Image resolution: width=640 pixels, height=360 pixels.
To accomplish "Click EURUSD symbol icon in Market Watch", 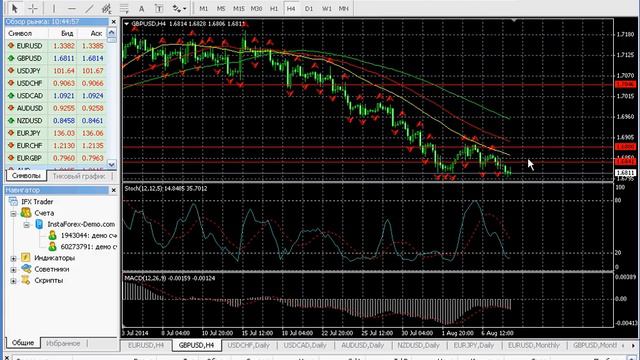I will tap(11, 46).
